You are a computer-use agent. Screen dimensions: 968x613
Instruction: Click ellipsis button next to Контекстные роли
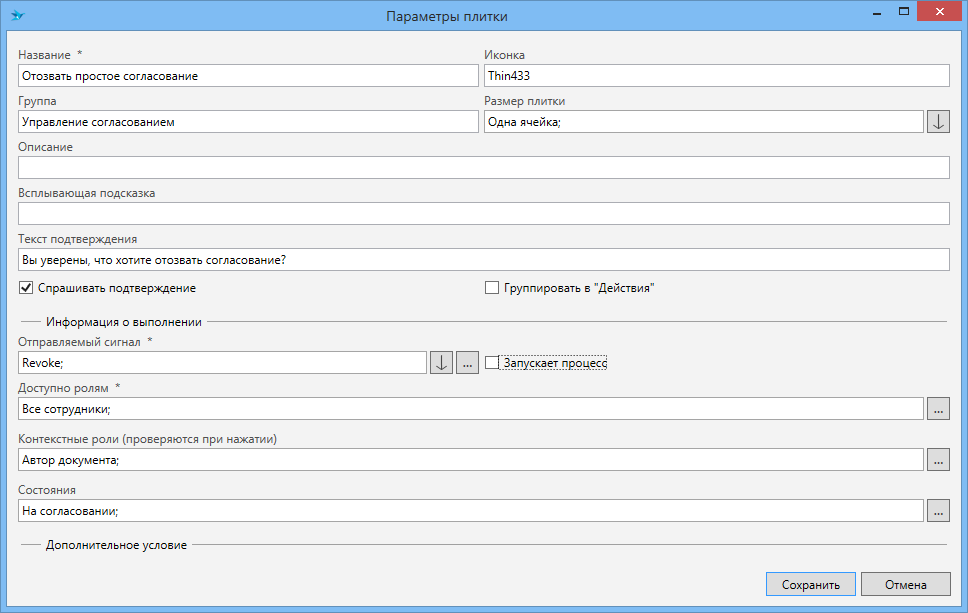pyautogui.click(x=938, y=460)
